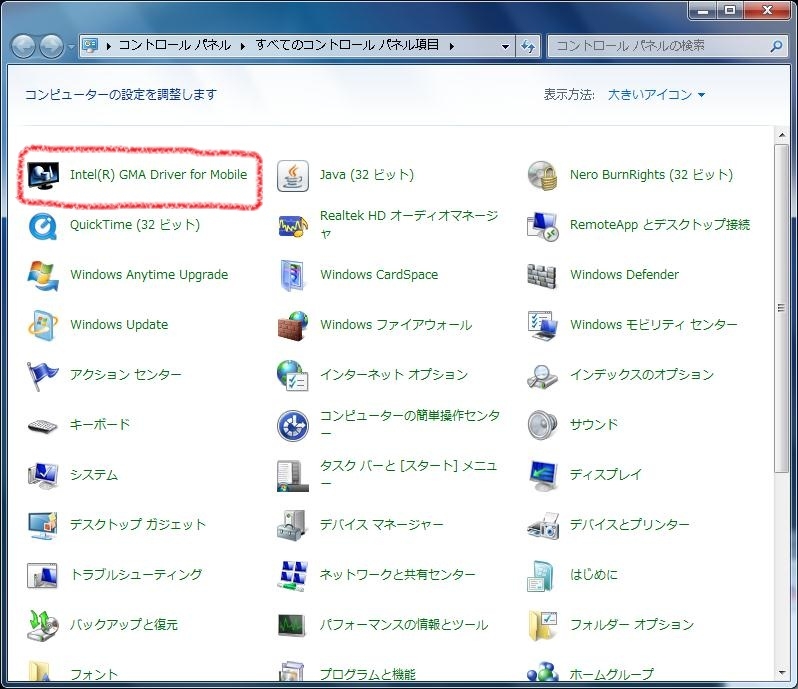Click the Internet Options globe icon
Image resolution: width=798 pixels, height=689 pixels.
[x=293, y=376]
